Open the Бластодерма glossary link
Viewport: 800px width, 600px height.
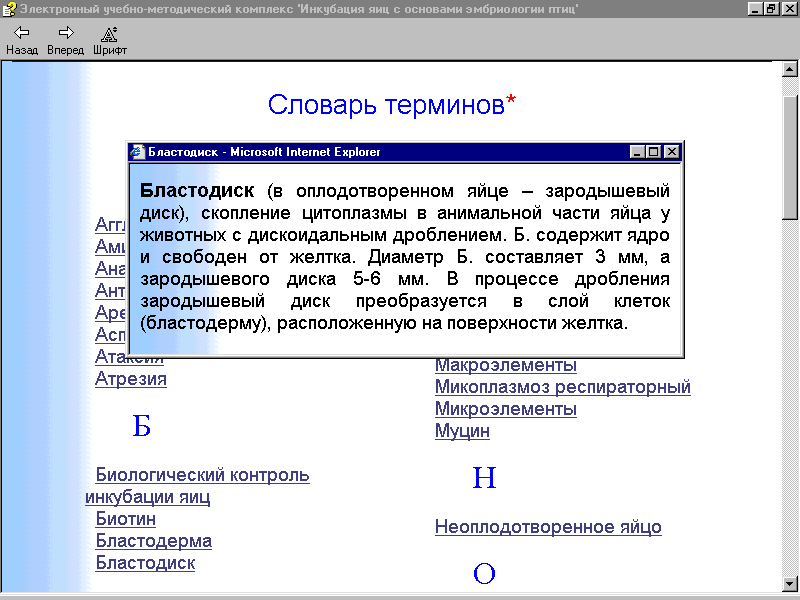153,541
